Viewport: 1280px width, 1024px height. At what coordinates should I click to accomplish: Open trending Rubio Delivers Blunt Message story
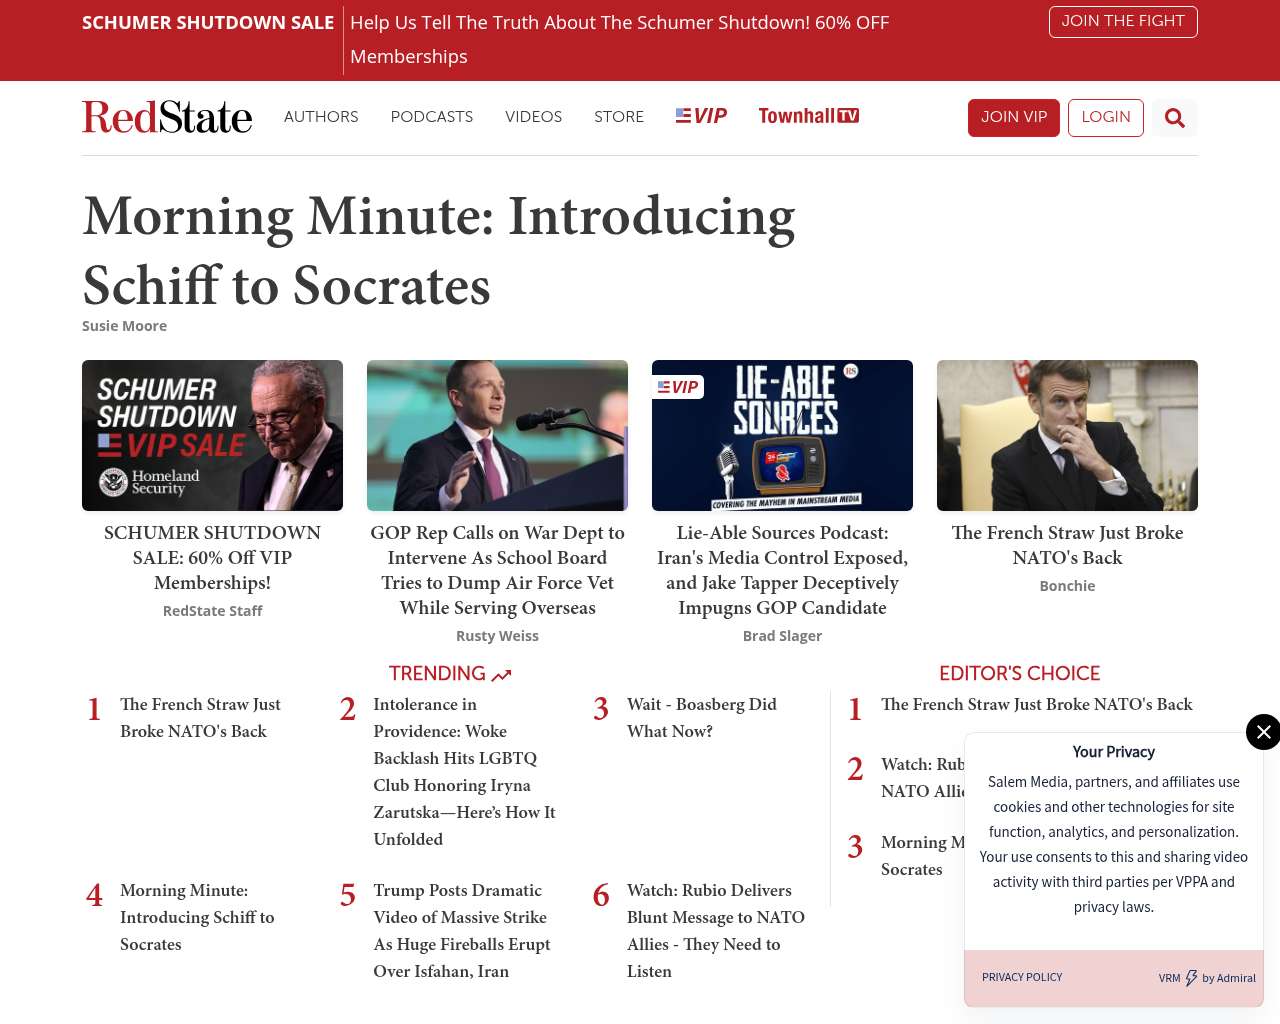click(x=716, y=931)
